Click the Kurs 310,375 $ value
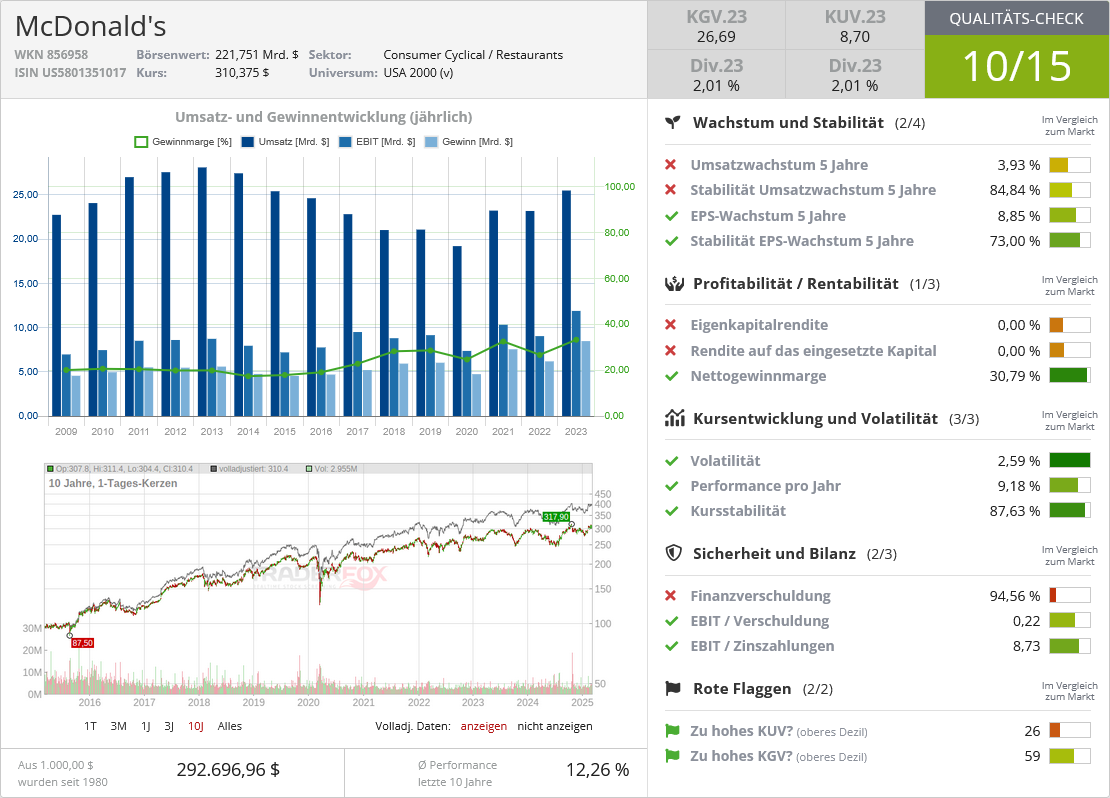Screen dimensions: 1110x798 tap(242, 72)
